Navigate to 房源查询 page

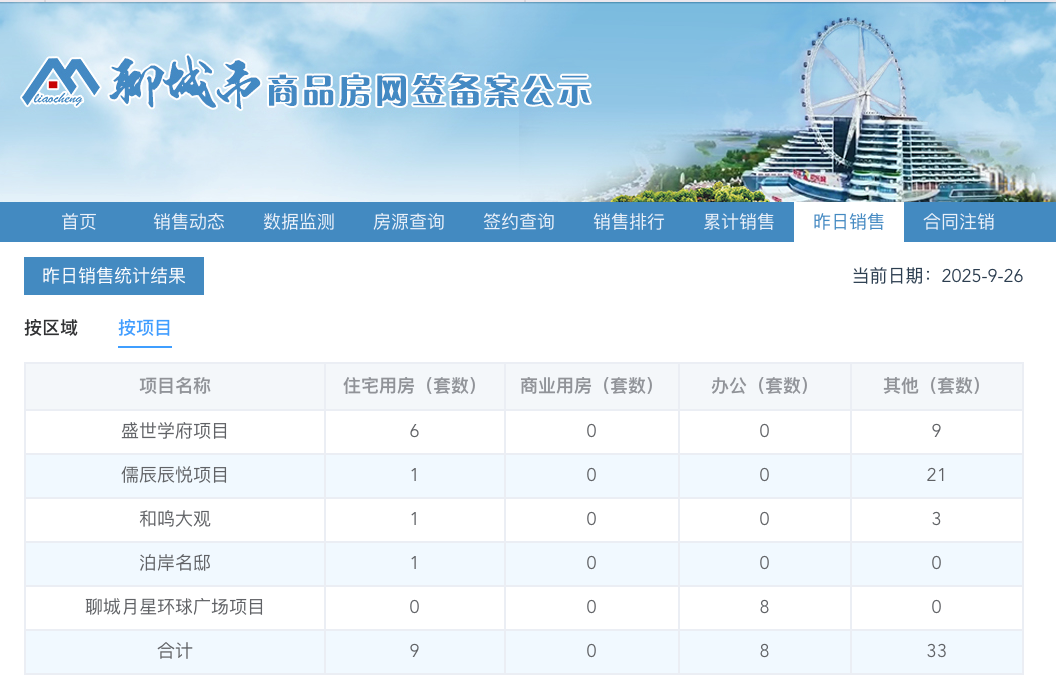(408, 222)
